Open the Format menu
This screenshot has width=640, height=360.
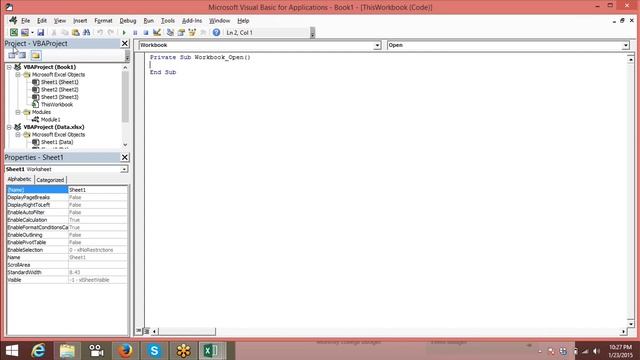tap(103, 20)
